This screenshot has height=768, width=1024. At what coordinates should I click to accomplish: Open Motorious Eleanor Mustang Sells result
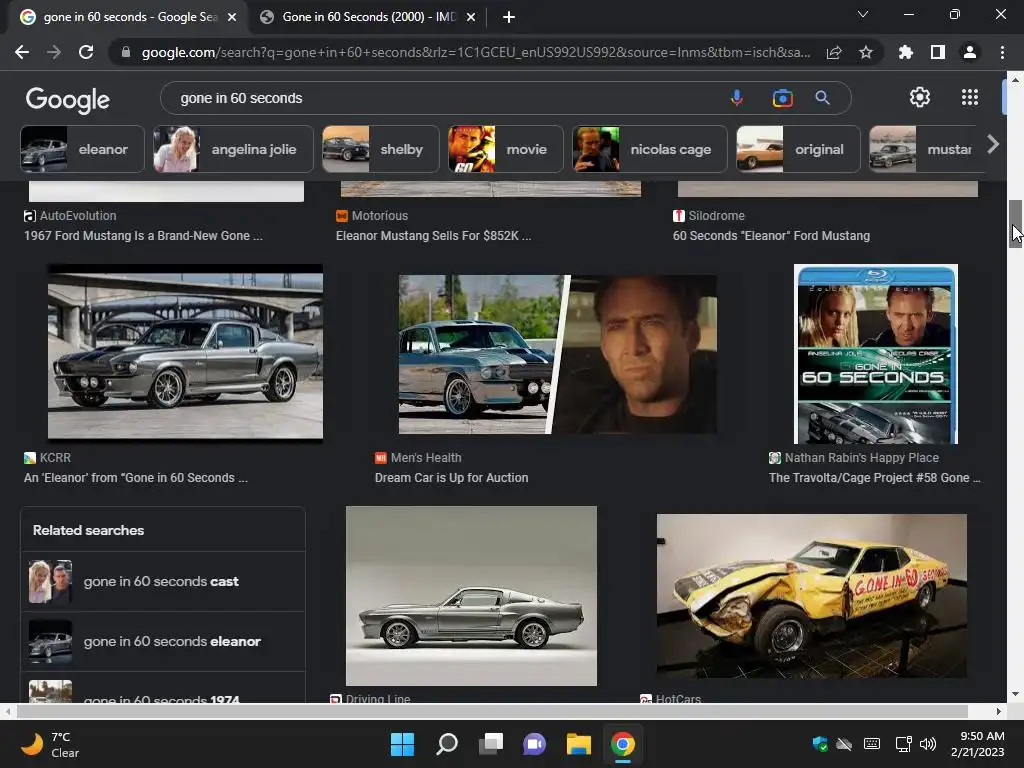click(434, 236)
